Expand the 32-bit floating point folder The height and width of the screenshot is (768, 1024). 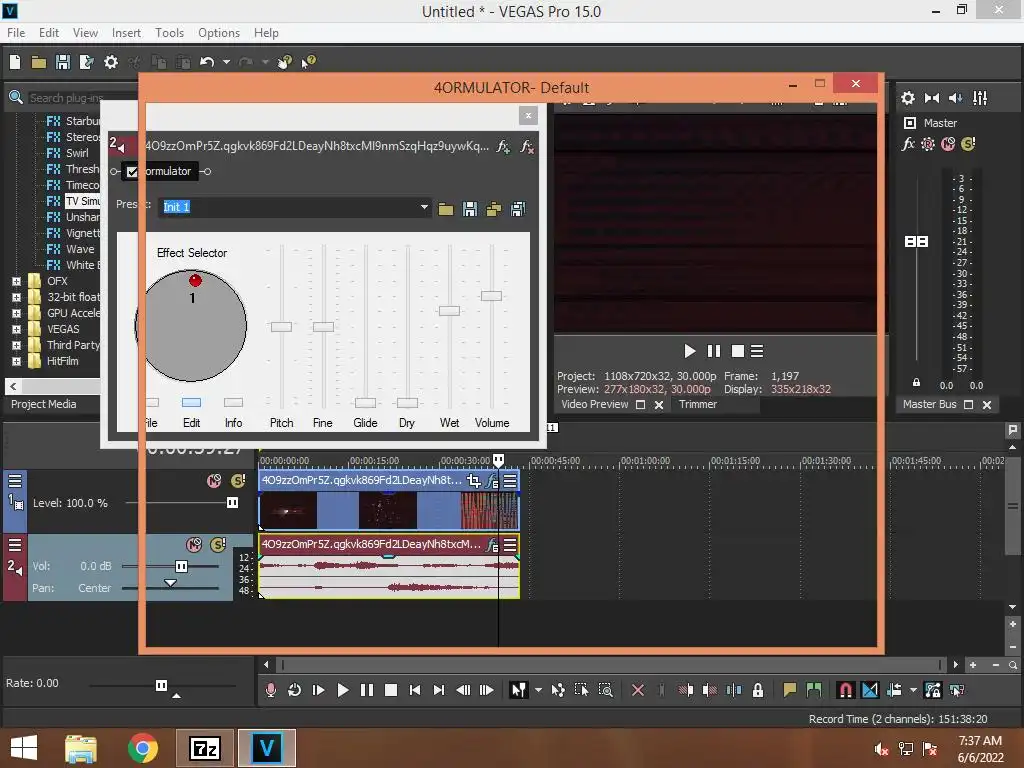coord(16,297)
